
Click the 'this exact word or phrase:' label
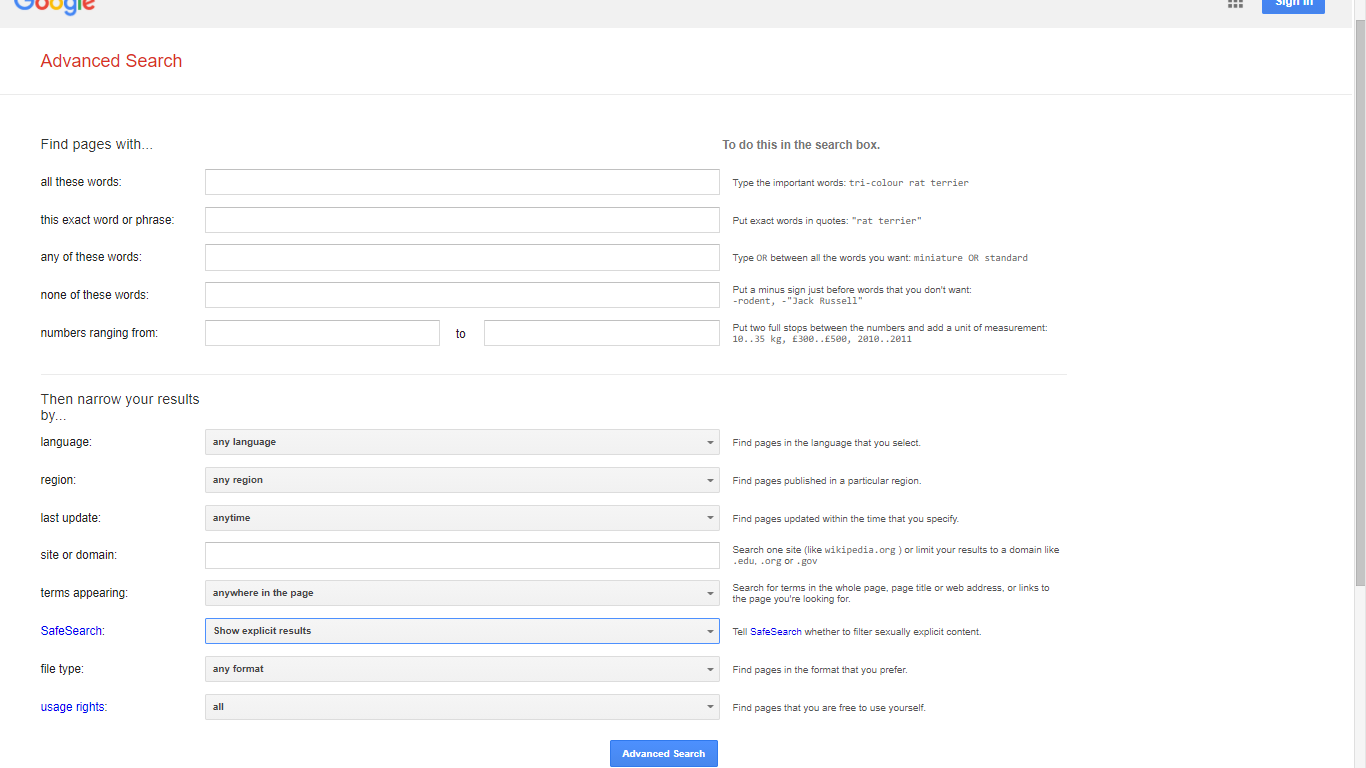[107, 220]
